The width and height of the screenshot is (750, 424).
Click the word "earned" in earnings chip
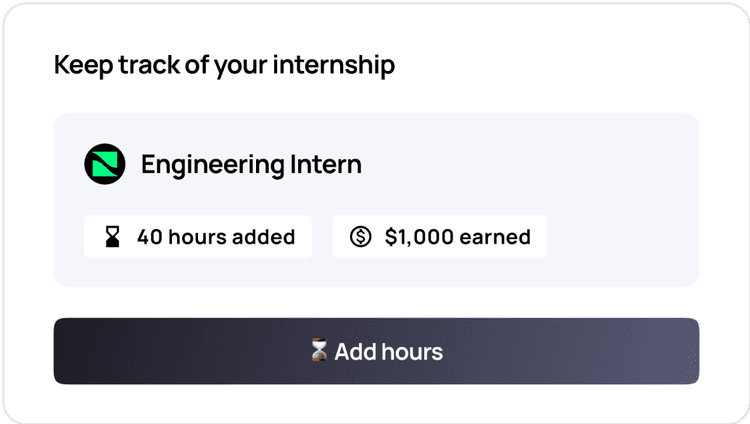(x=495, y=237)
